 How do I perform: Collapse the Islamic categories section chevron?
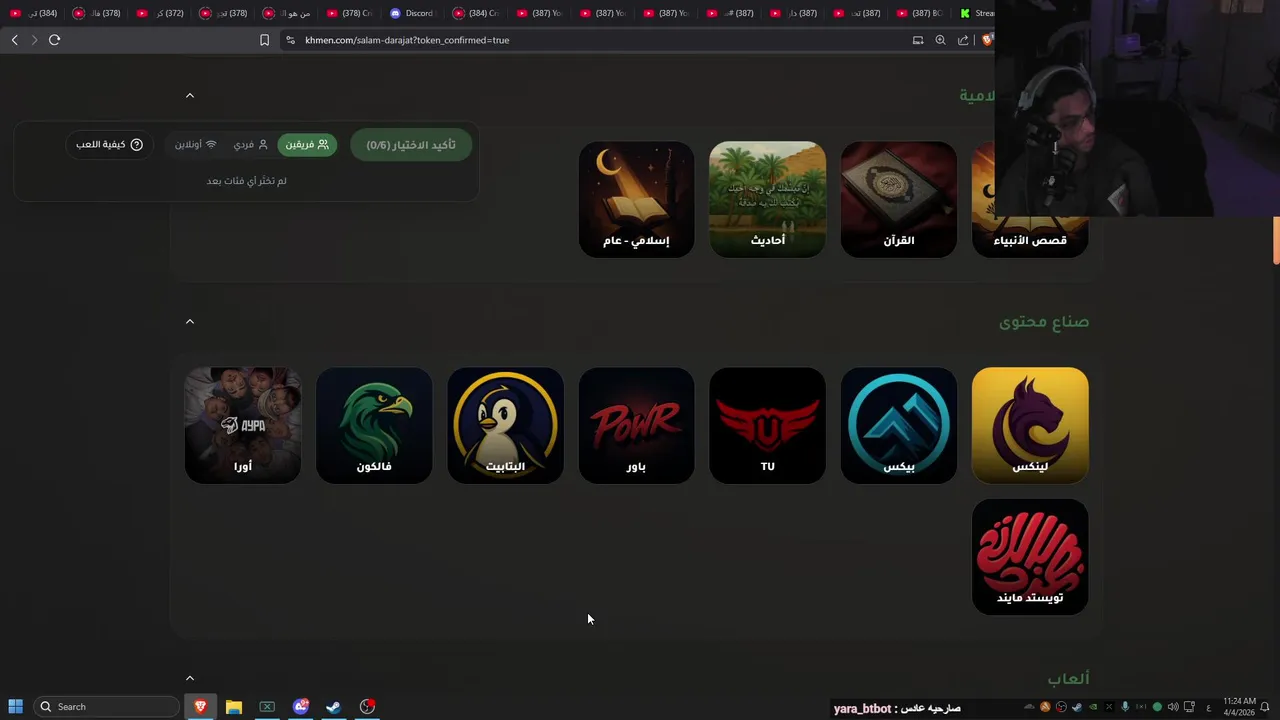pos(189,95)
